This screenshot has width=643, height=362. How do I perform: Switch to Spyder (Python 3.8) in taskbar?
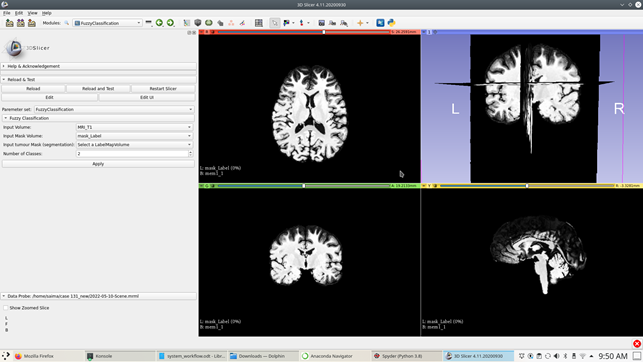coord(407,356)
